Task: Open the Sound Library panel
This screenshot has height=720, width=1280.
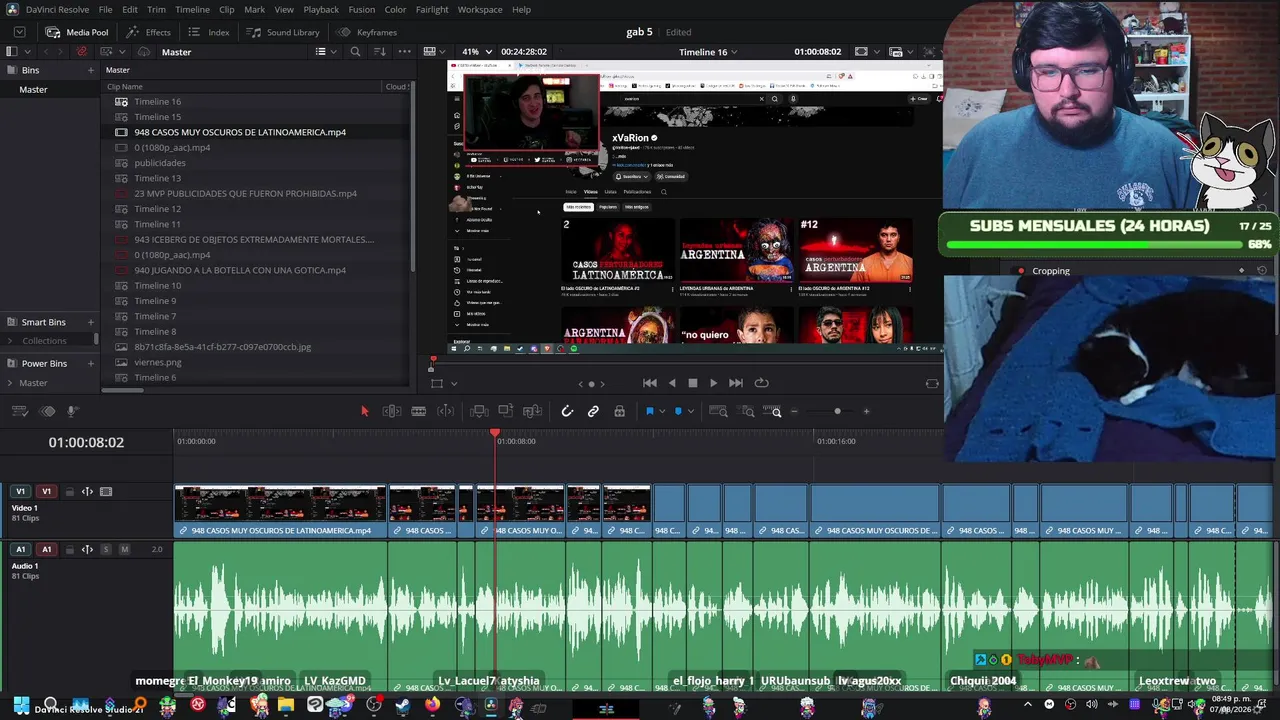Action: 282,32
